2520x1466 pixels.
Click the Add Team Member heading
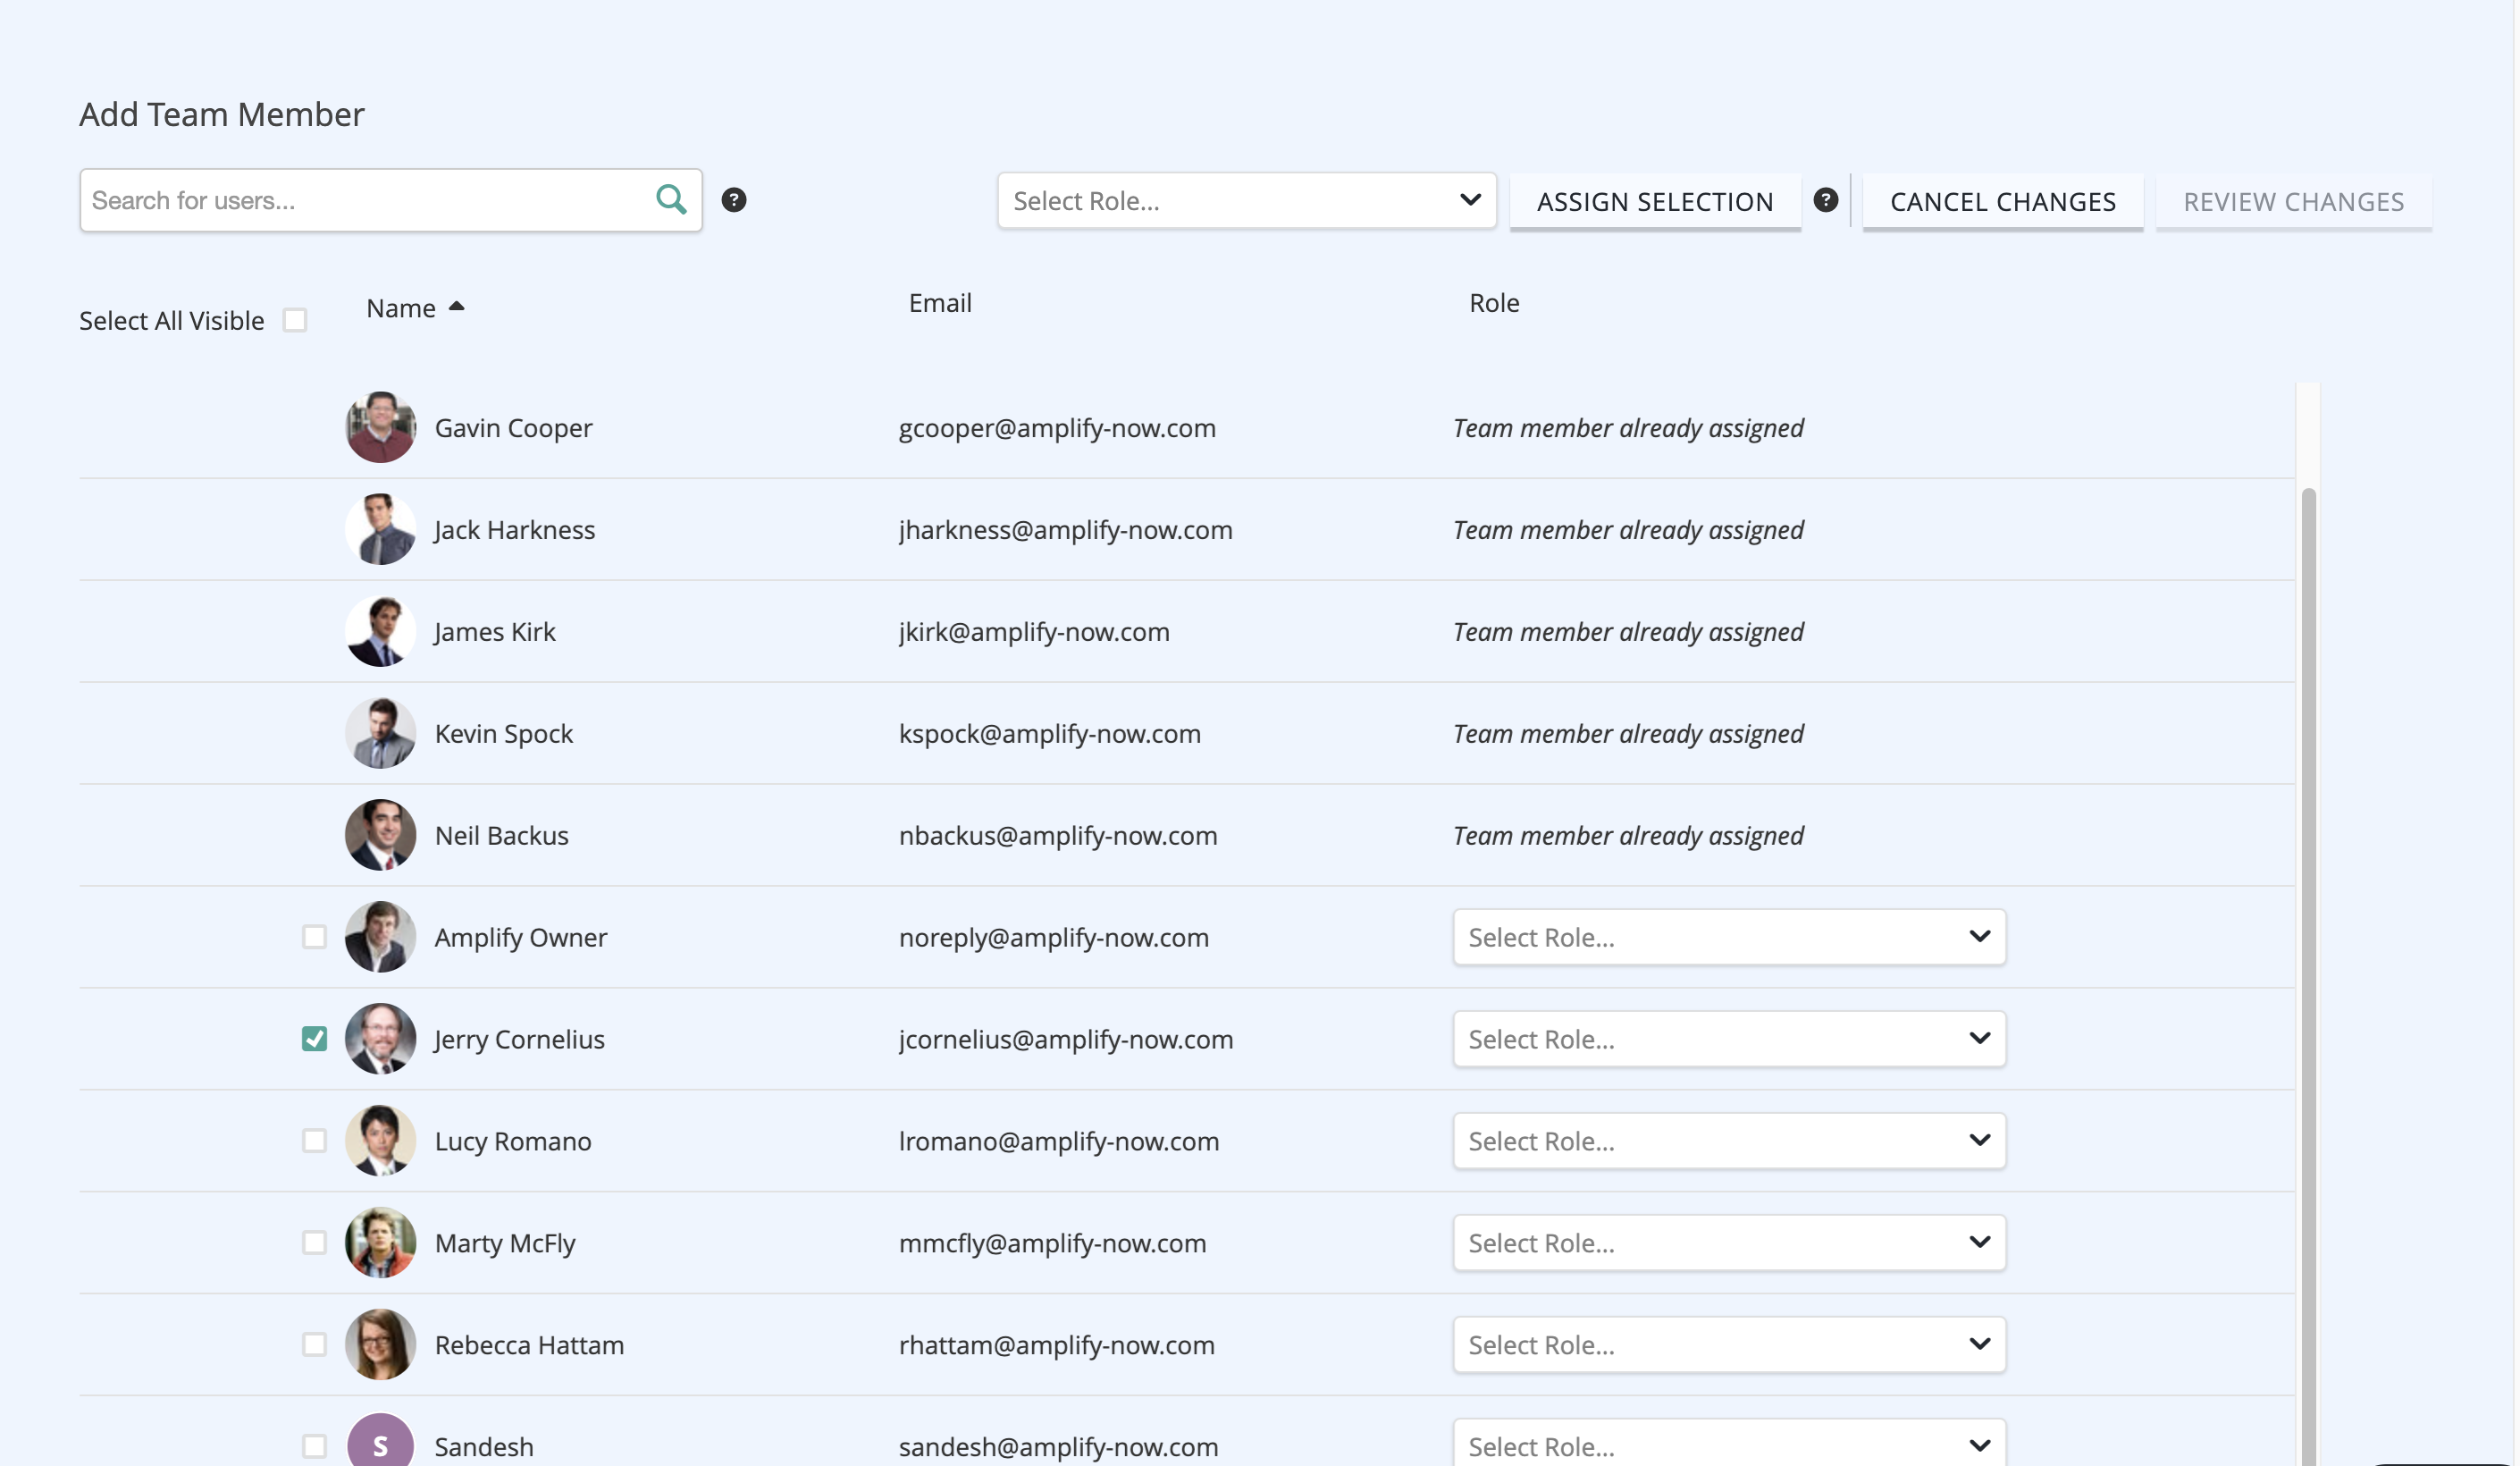[222, 114]
